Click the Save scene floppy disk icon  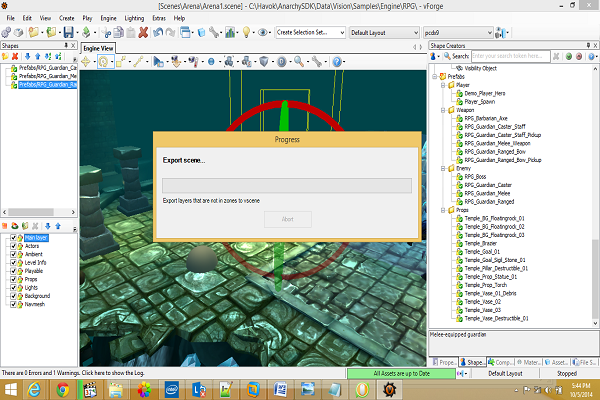pos(68,33)
